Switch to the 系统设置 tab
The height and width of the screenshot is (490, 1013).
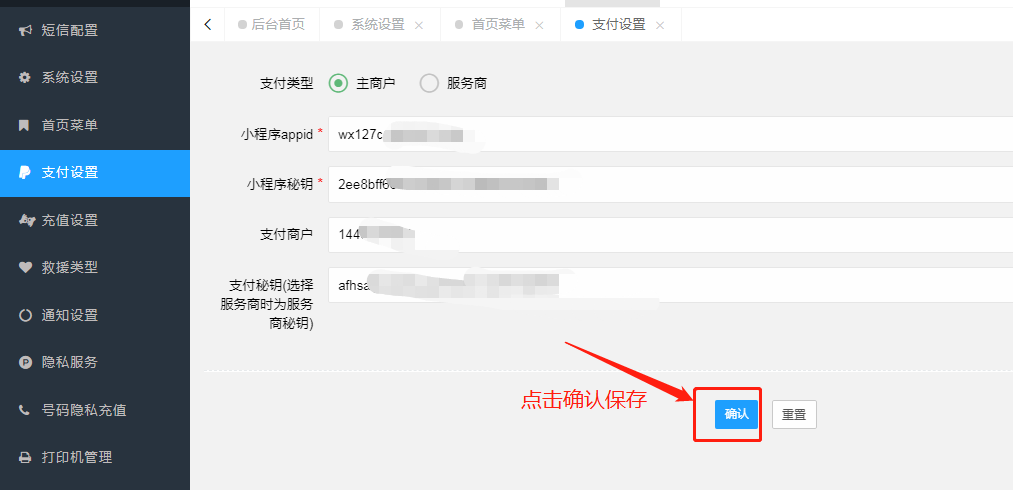(x=370, y=25)
